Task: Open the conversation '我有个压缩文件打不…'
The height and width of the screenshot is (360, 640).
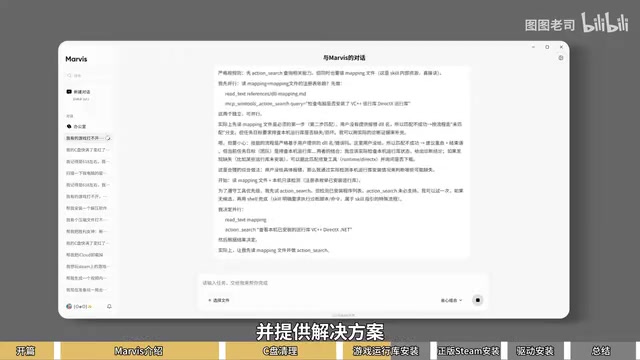Action: tap(88, 220)
